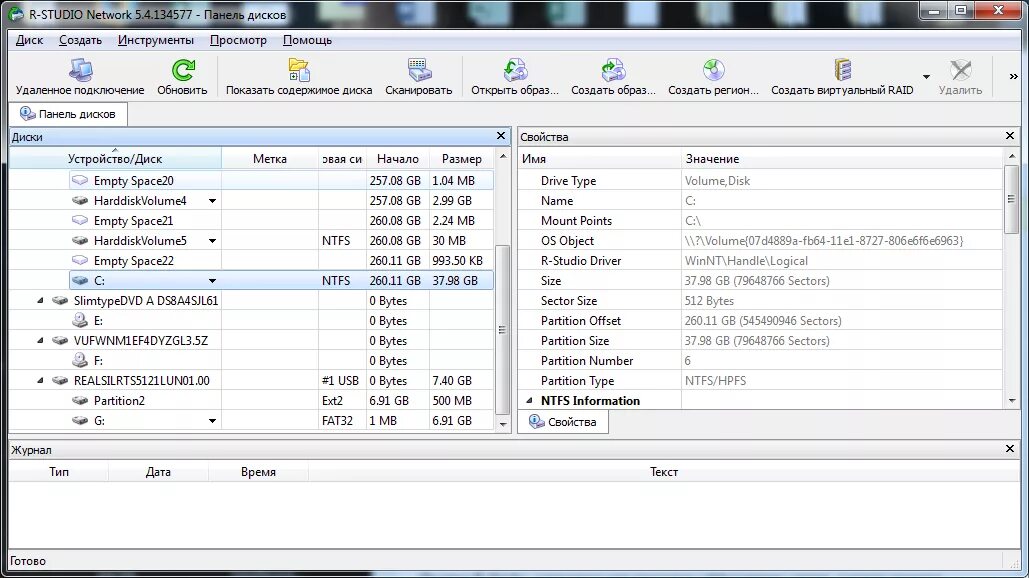Click Создать регион toolbar icon
Image resolution: width=1029 pixels, height=578 pixels.
[713, 70]
